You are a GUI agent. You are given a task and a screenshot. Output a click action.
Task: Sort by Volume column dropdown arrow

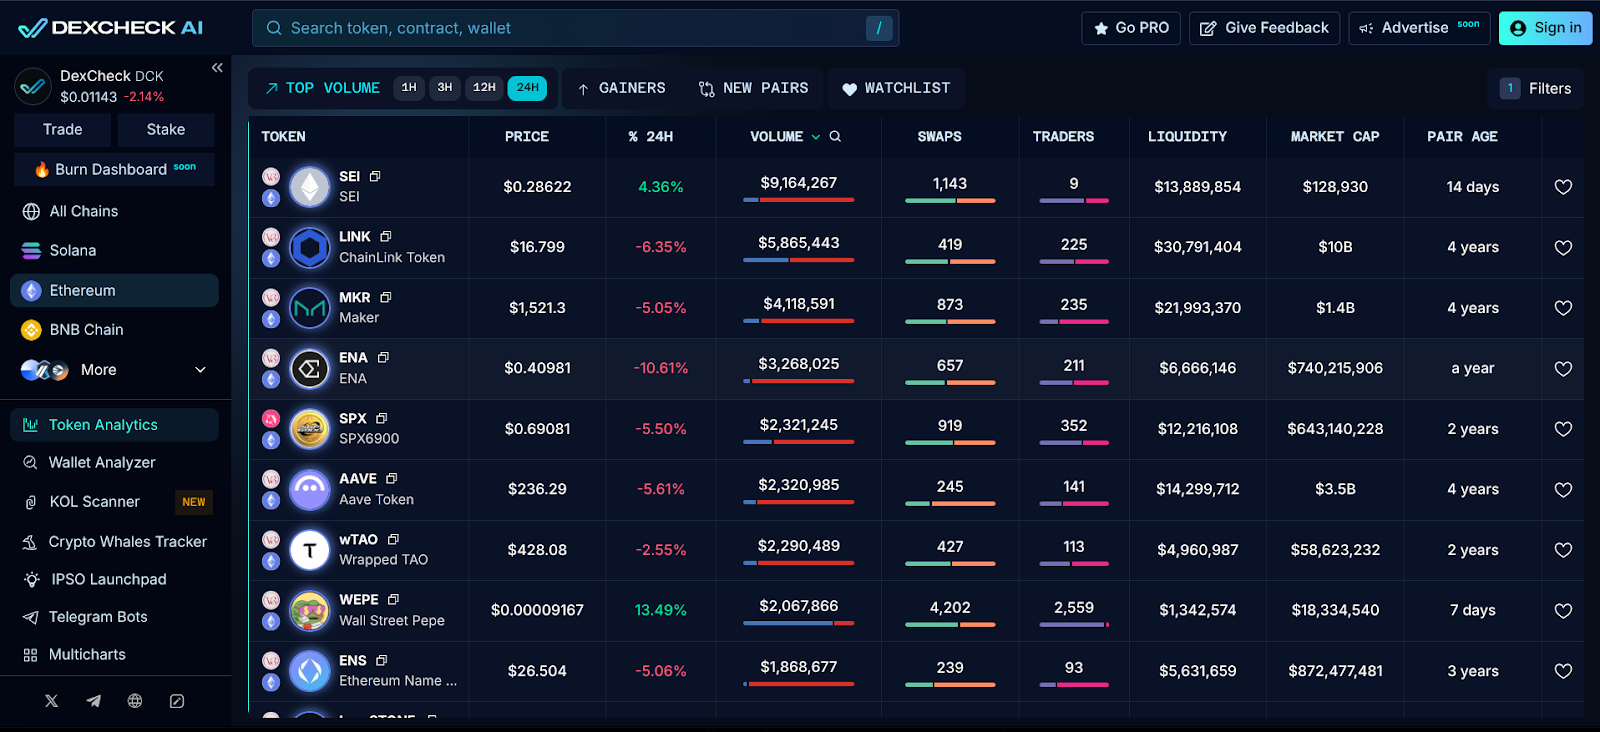(x=816, y=137)
